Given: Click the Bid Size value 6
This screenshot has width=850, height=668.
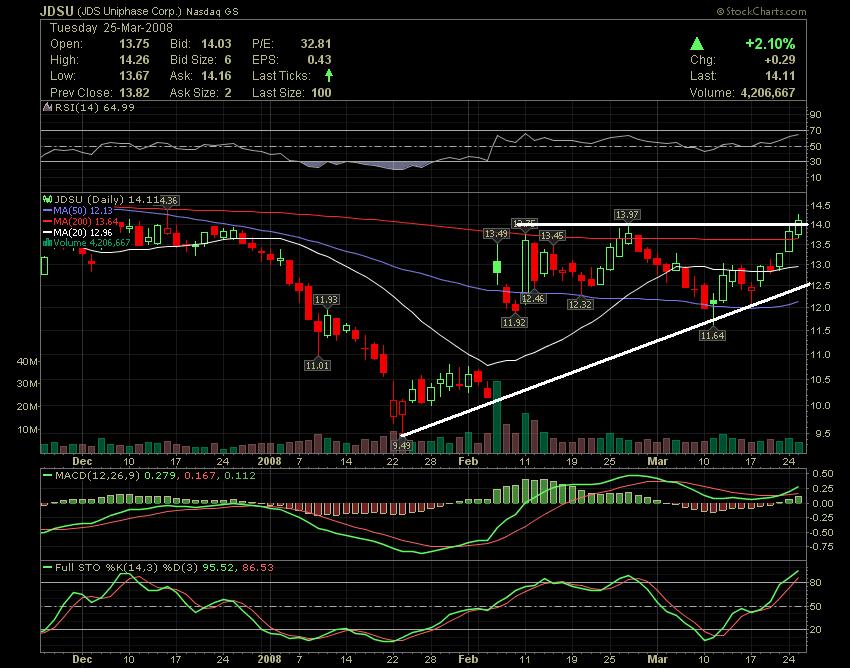Looking at the screenshot, I should coord(228,60).
